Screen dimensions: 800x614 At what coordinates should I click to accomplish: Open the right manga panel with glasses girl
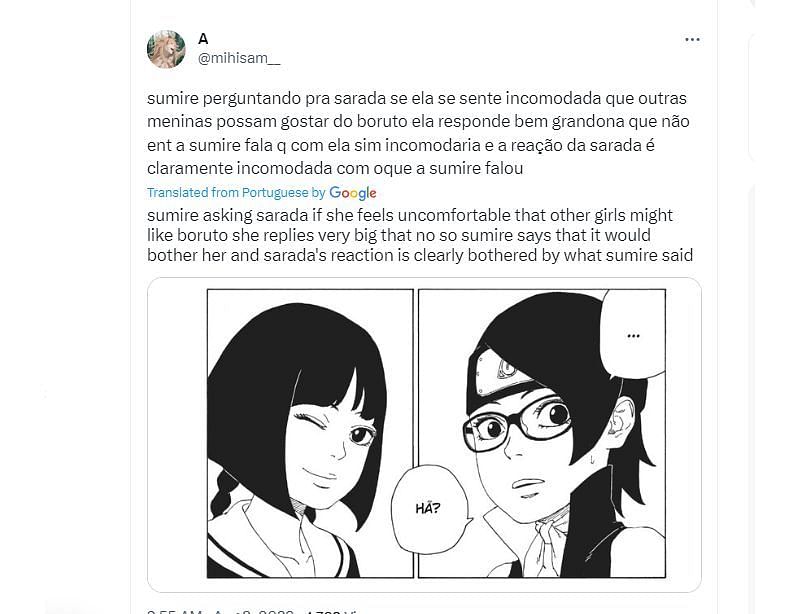pos(542,433)
